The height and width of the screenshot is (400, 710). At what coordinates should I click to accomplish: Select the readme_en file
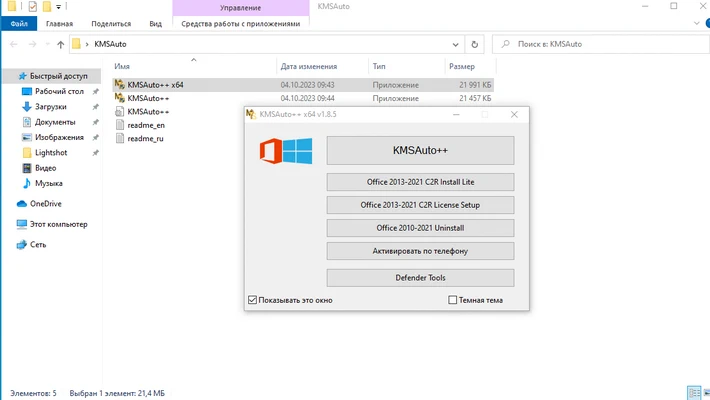click(x=146, y=125)
